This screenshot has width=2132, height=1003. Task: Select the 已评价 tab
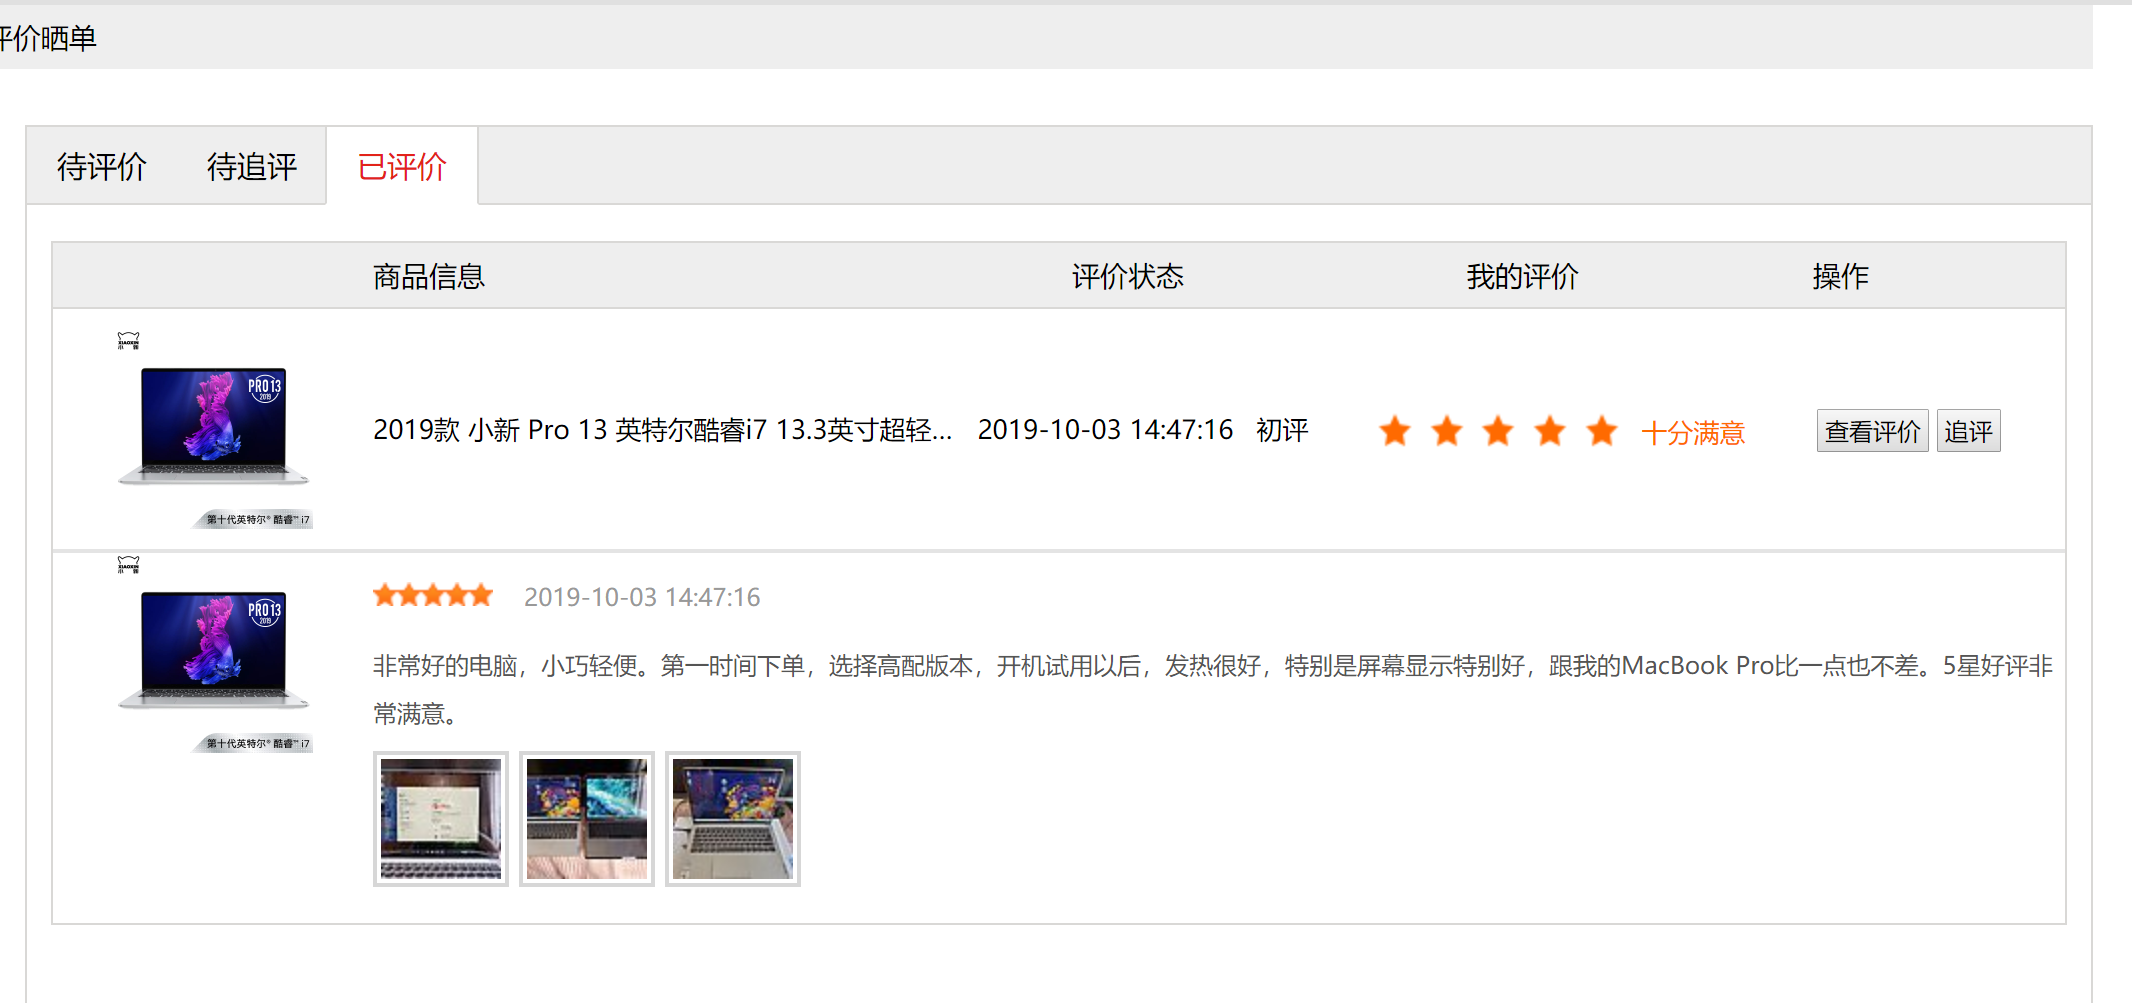click(402, 166)
